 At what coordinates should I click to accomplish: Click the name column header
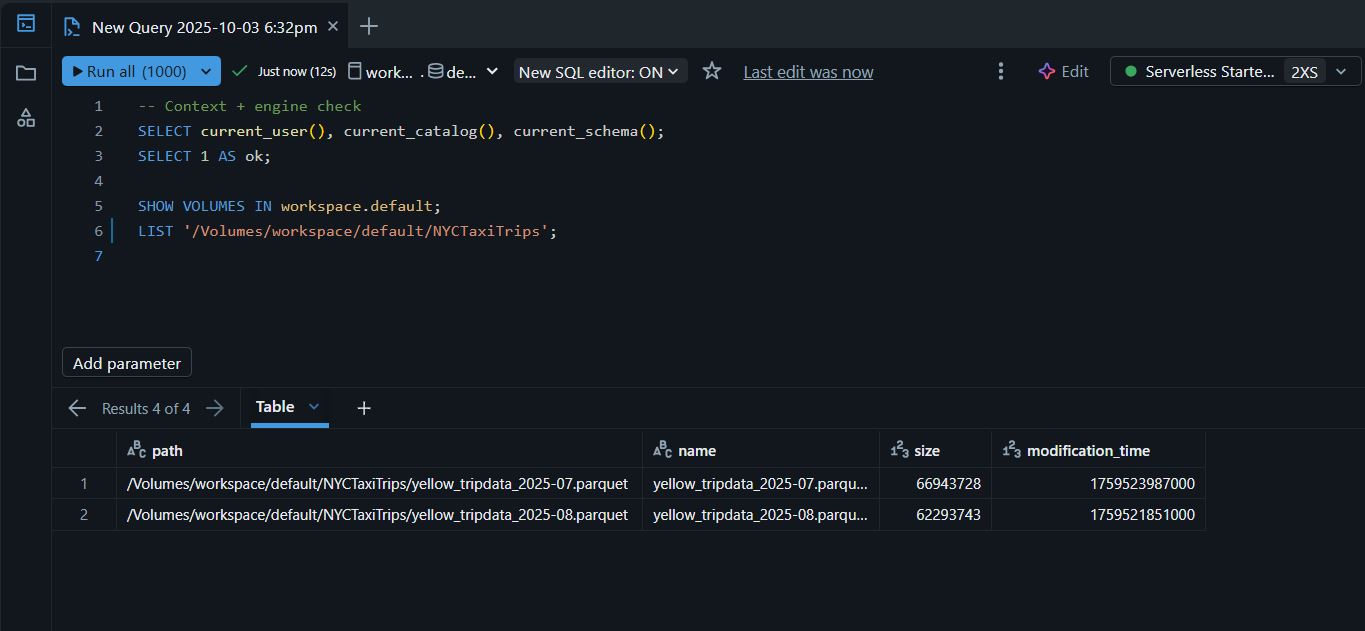point(761,451)
